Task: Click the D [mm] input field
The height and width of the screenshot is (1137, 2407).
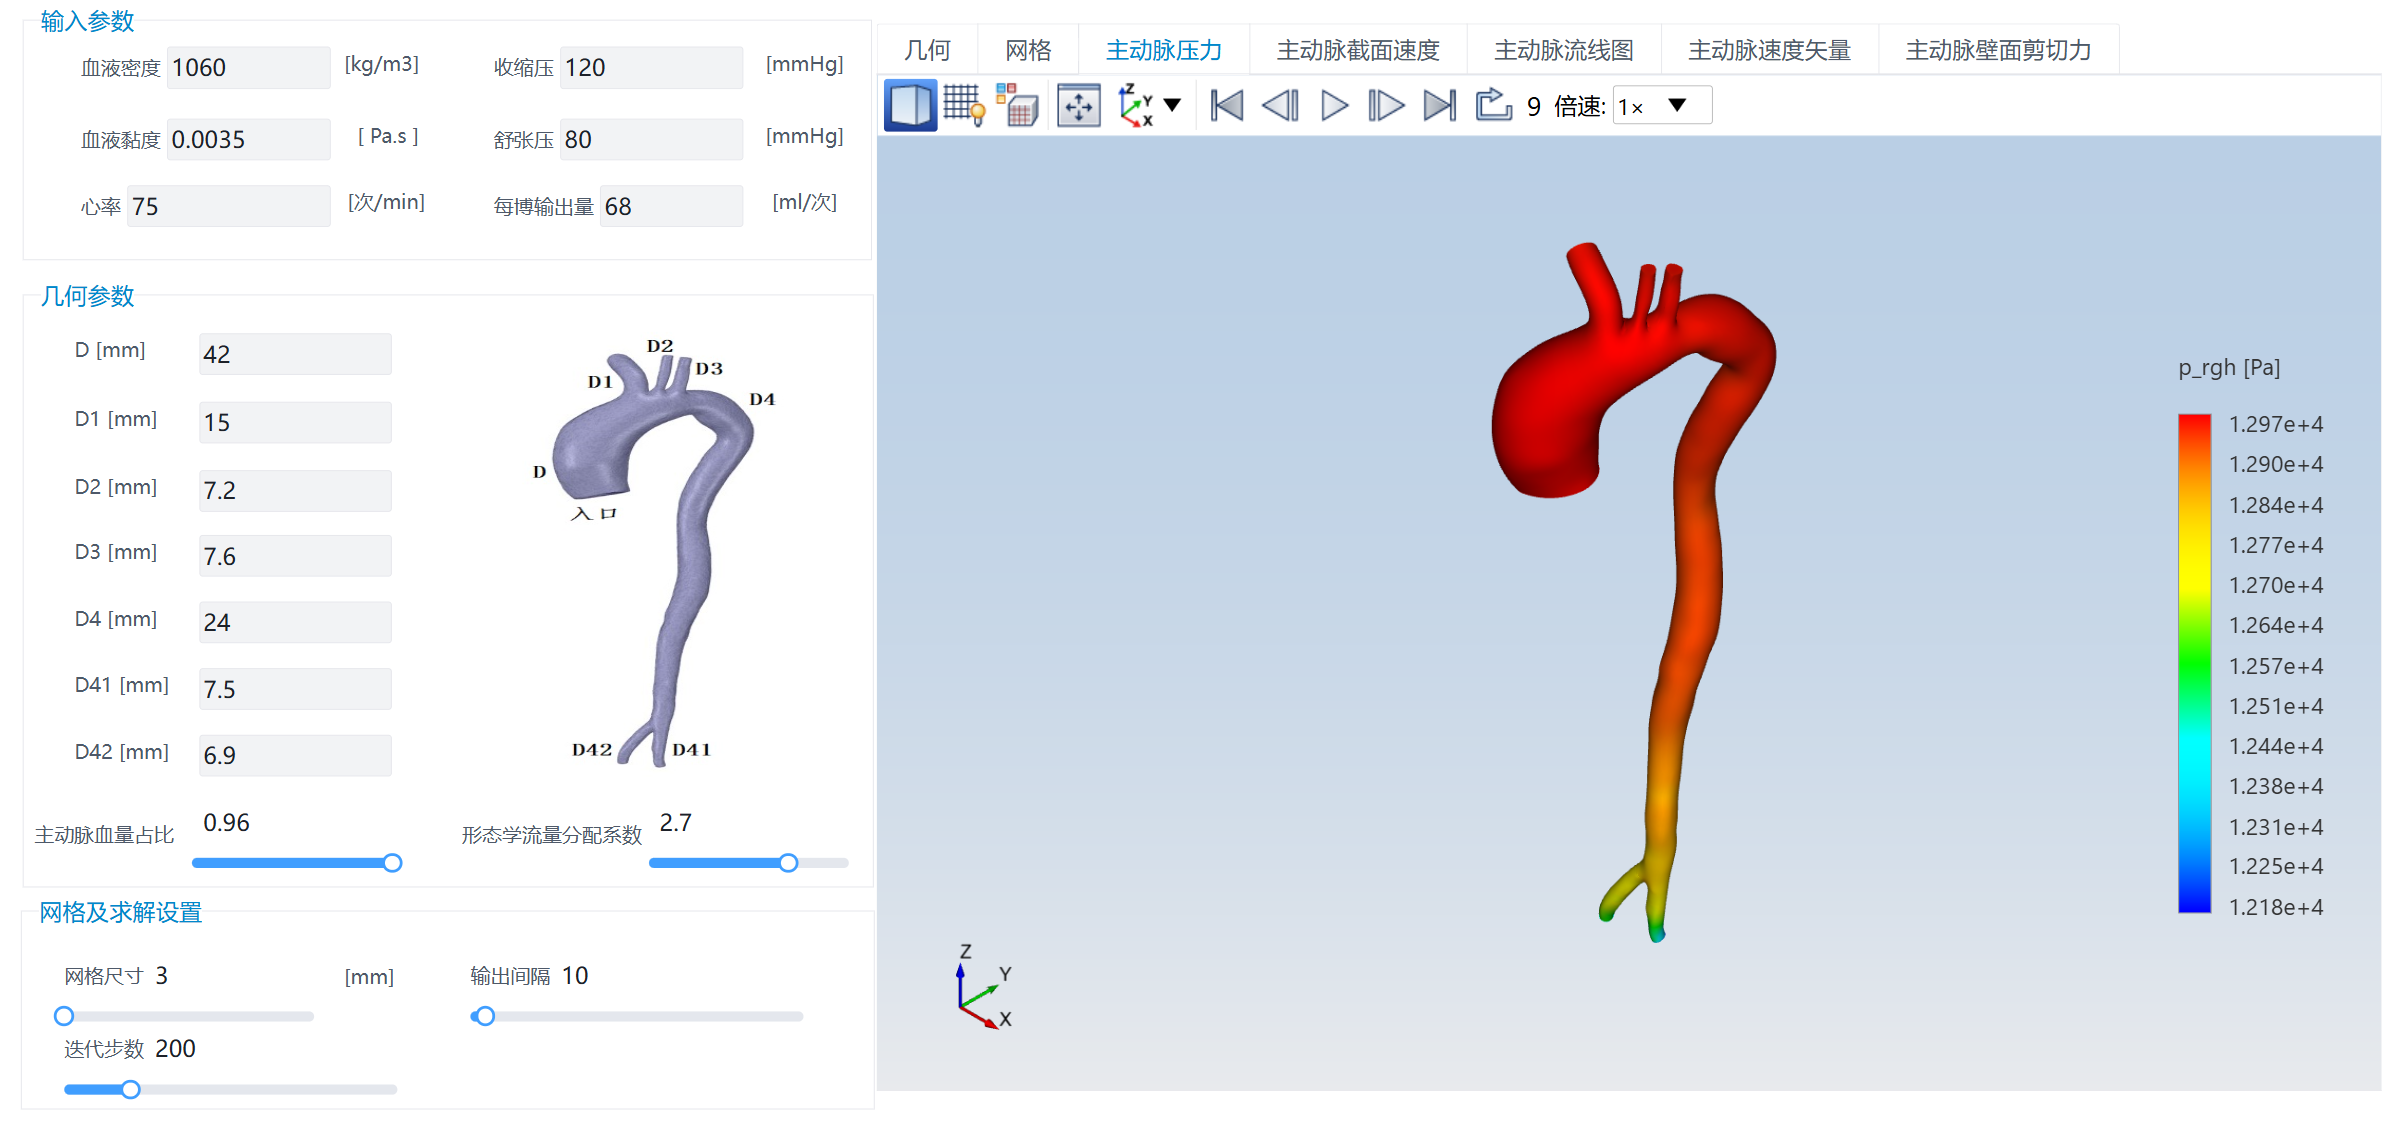Action: click(295, 354)
